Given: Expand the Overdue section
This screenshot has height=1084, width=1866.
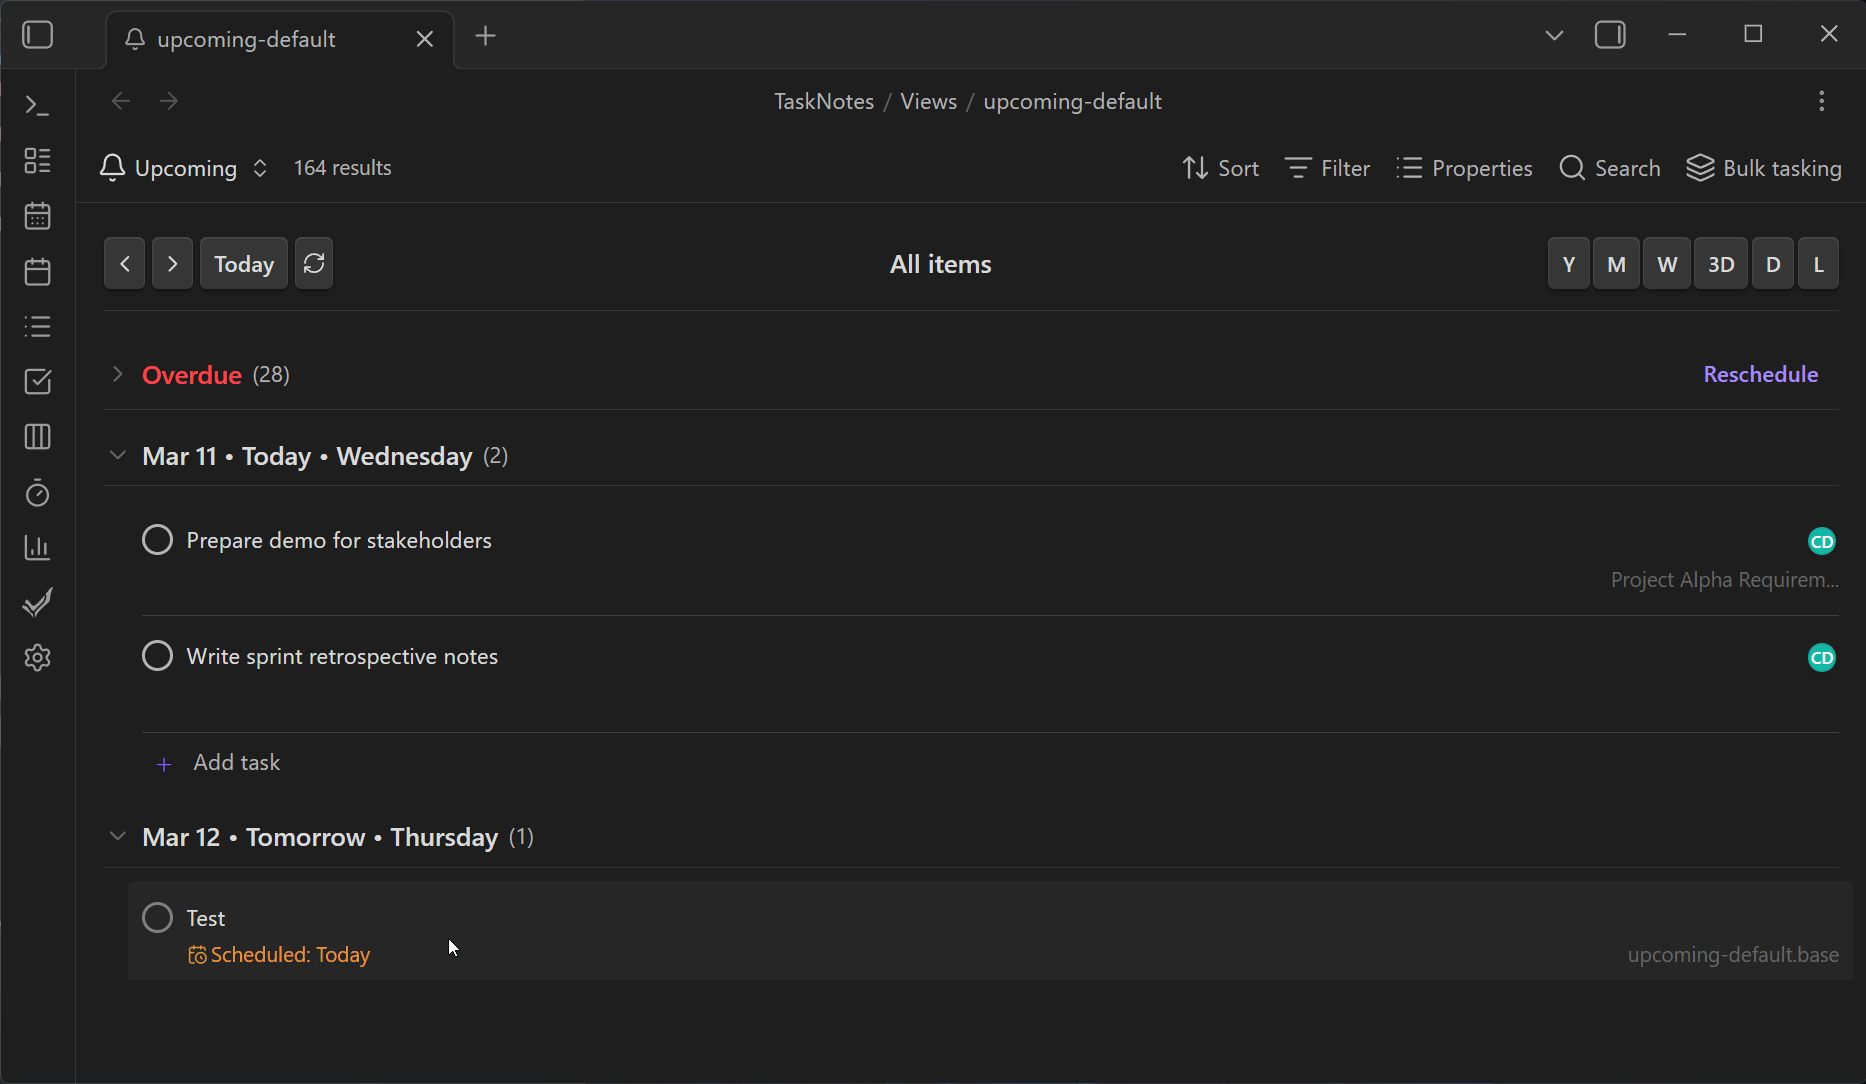Looking at the screenshot, I should pos(117,375).
